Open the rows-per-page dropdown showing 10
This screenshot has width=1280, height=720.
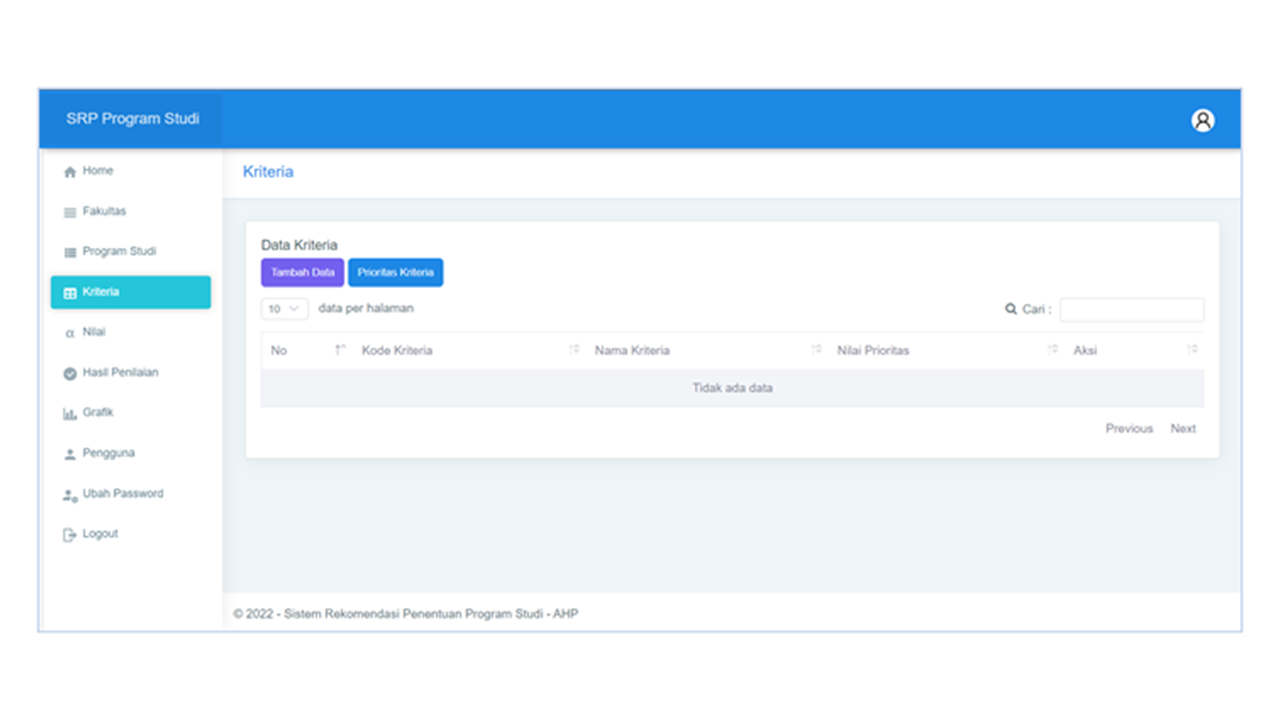[284, 309]
